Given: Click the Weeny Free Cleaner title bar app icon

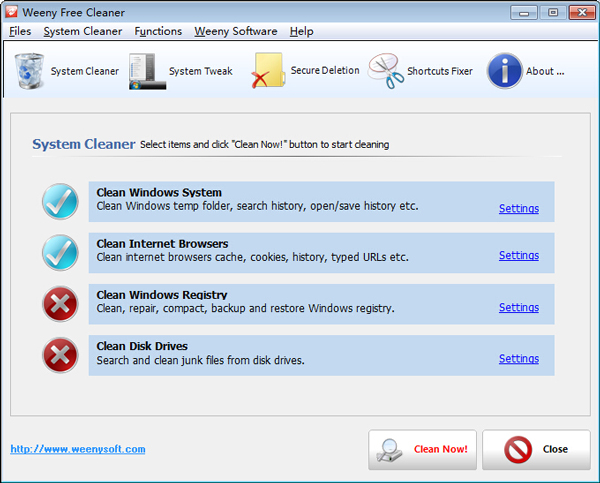Looking at the screenshot, I should pos(11,12).
